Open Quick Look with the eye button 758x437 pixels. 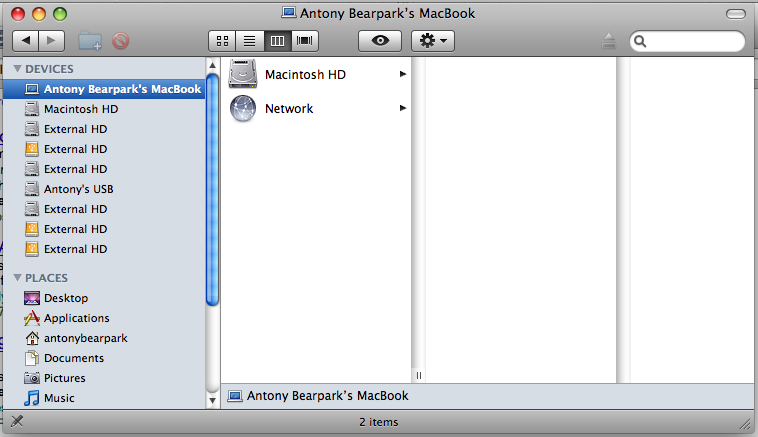380,41
